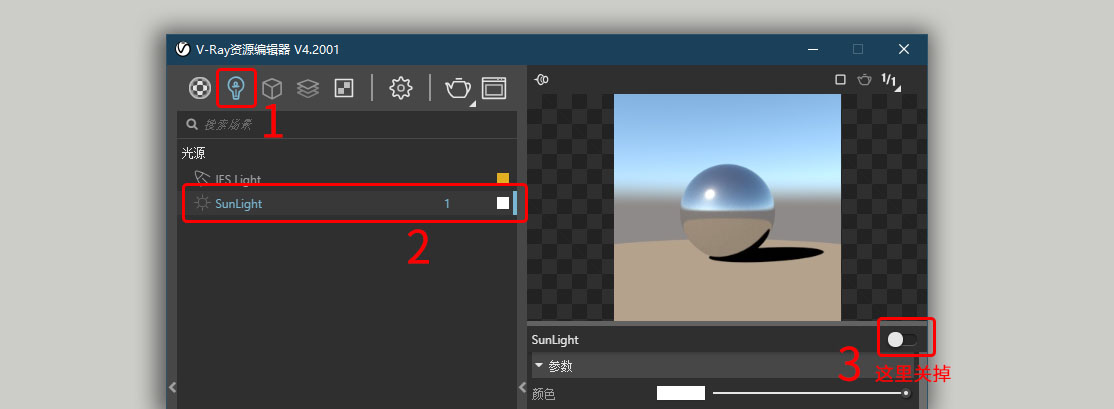Select the SunLight row in the list
Screen dimensions: 1114x409
[x=347, y=204]
